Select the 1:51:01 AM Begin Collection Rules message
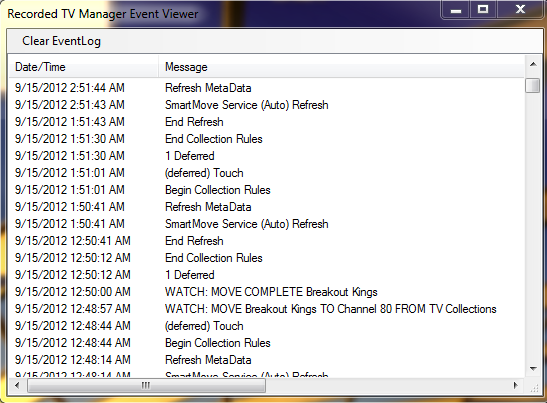The height and width of the screenshot is (403, 547). point(218,190)
